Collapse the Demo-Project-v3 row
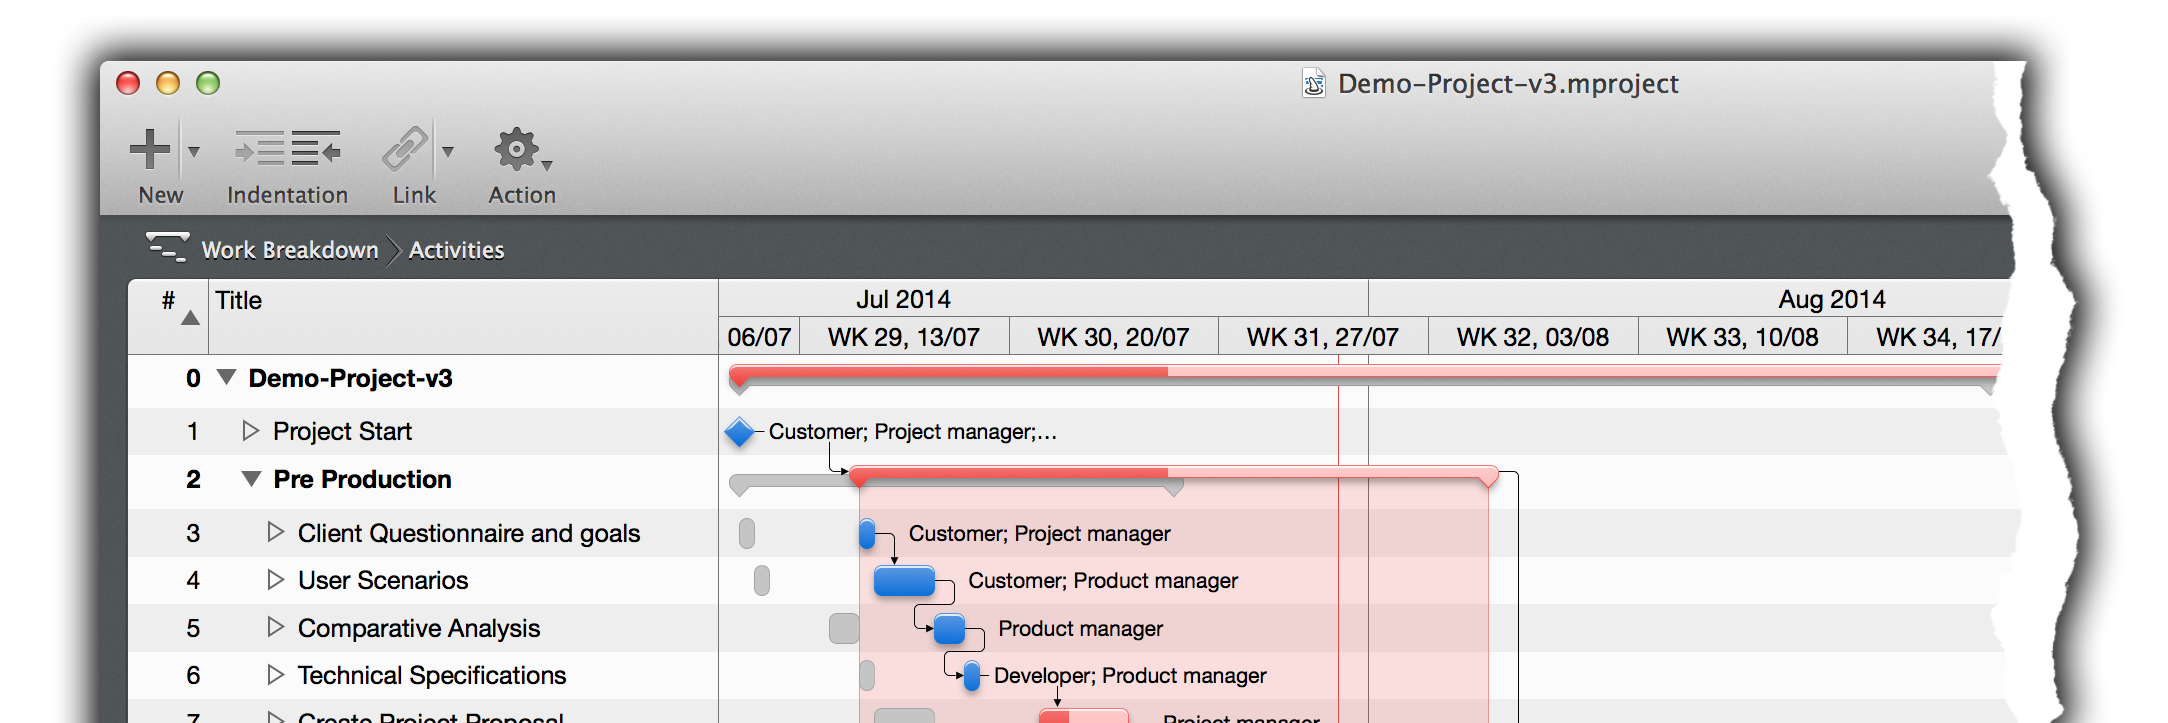Screen dimensions: 2168x723 pos(227,377)
